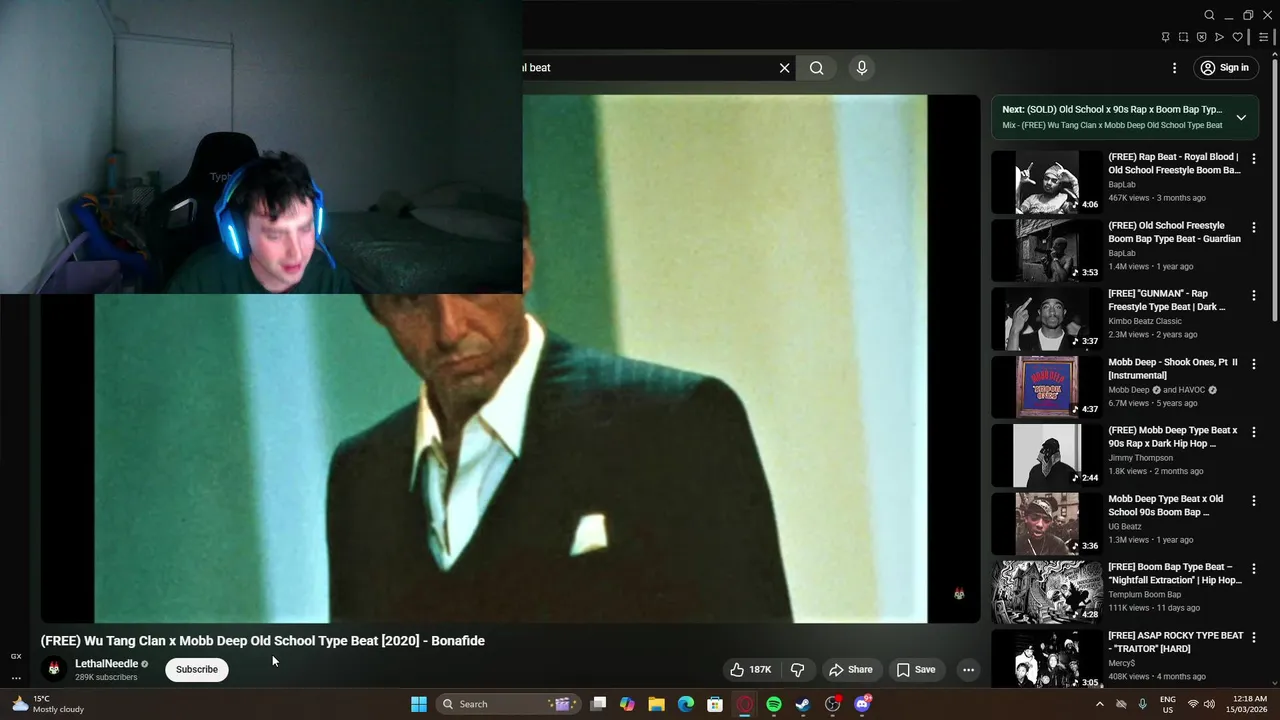Open options for Nightfall Extraction video
The image size is (1280, 720).
tap(1254, 569)
